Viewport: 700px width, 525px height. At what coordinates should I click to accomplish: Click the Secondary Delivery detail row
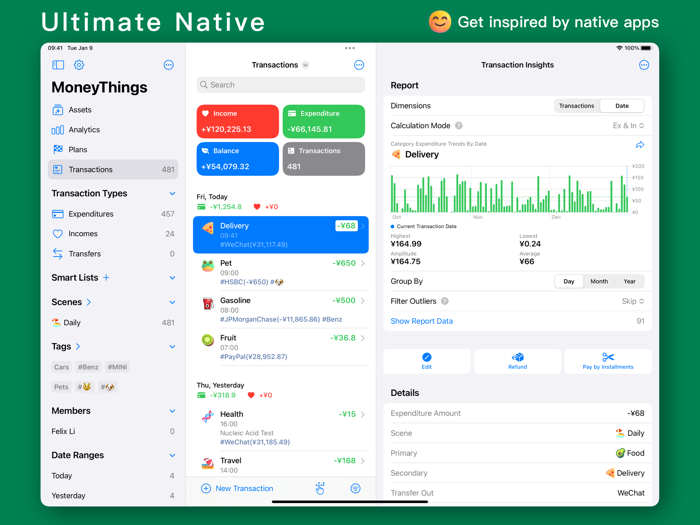click(x=517, y=473)
